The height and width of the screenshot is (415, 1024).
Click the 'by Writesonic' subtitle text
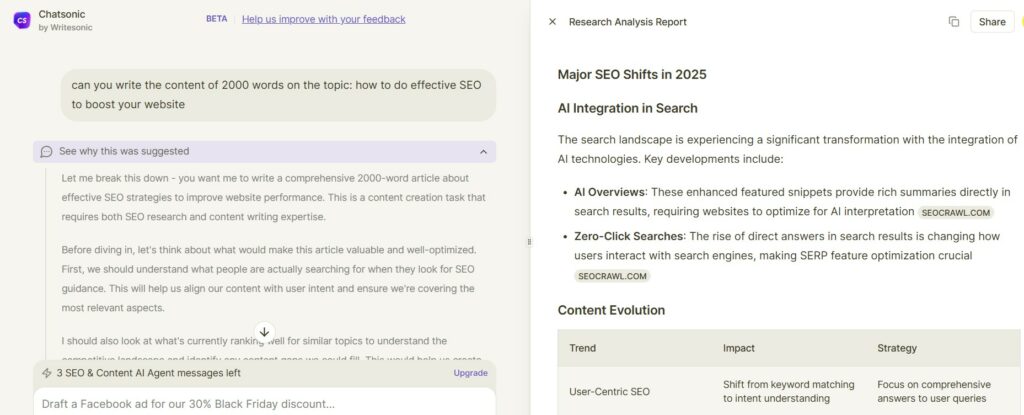click(65, 27)
